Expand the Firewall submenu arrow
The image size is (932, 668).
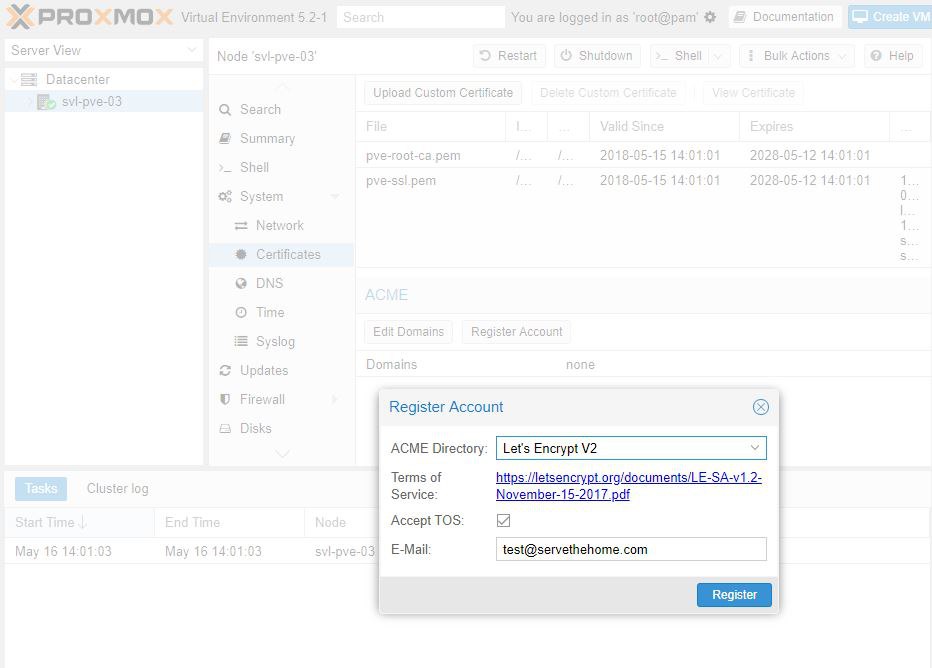point(334,399)
